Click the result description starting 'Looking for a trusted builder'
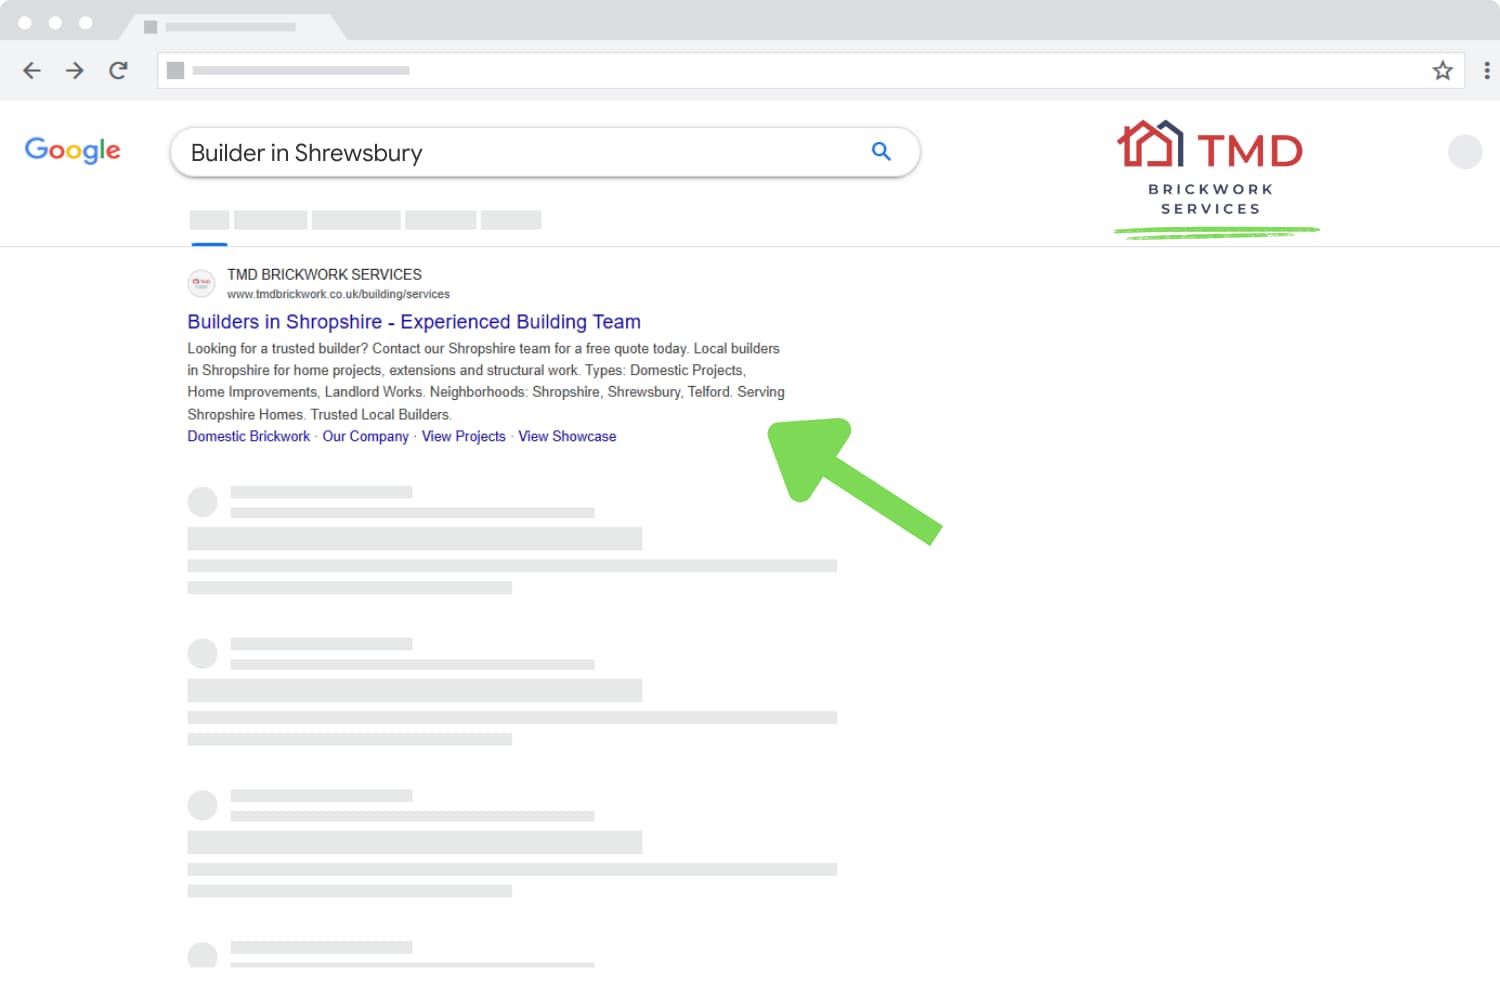 [486, 381]
